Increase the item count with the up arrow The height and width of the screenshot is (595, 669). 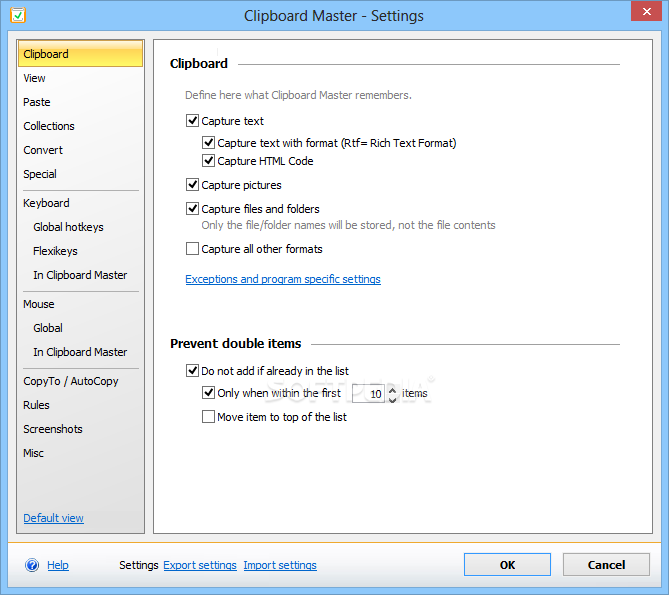(393, 389)
